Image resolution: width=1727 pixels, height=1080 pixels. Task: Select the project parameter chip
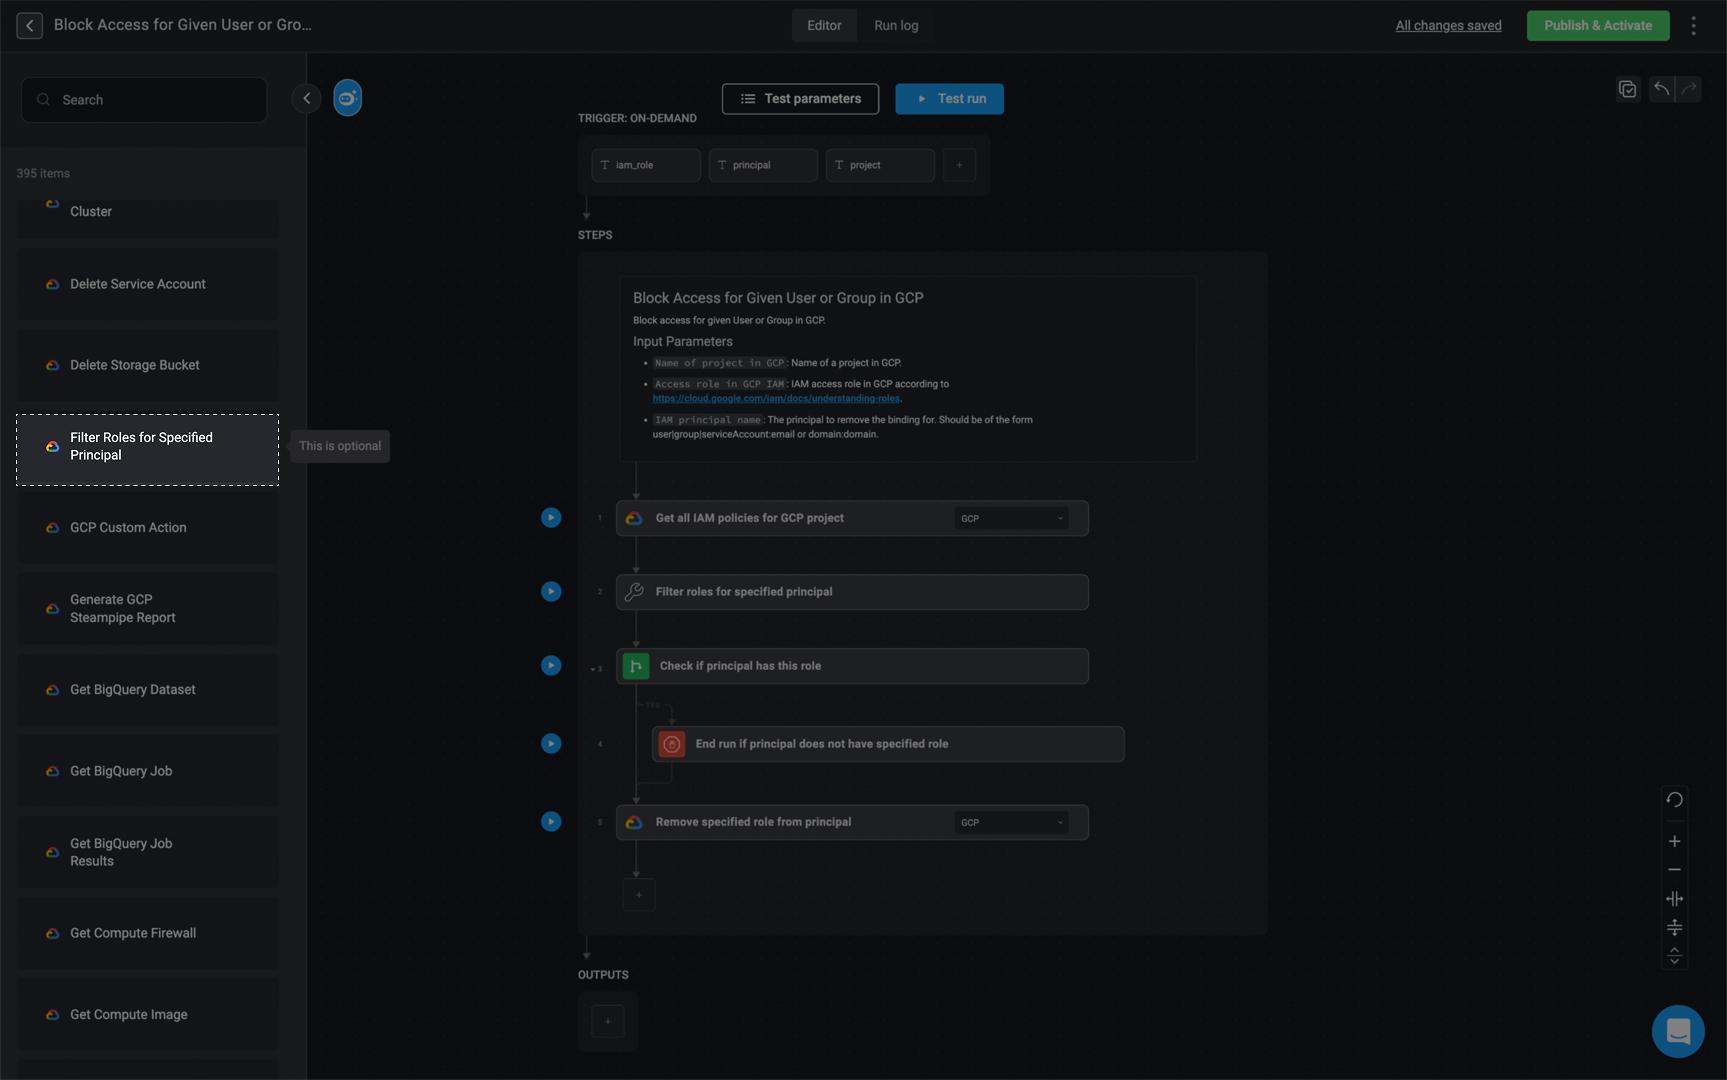pyautogui.click(x=880, y=165)
